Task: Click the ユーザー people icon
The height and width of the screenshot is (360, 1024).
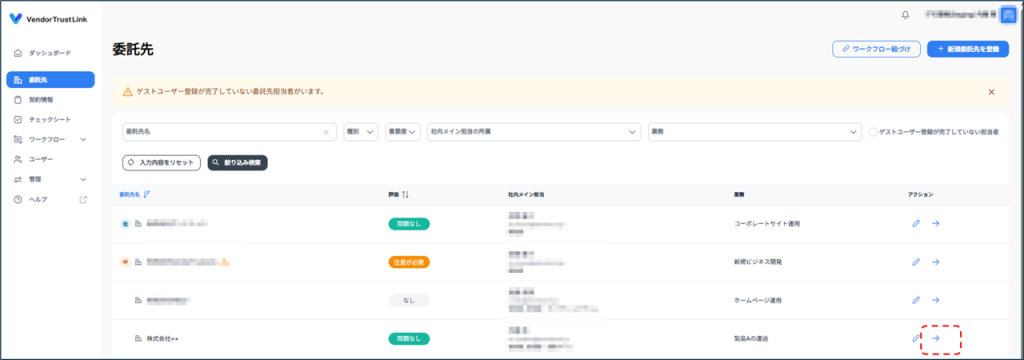Action: 18,159
